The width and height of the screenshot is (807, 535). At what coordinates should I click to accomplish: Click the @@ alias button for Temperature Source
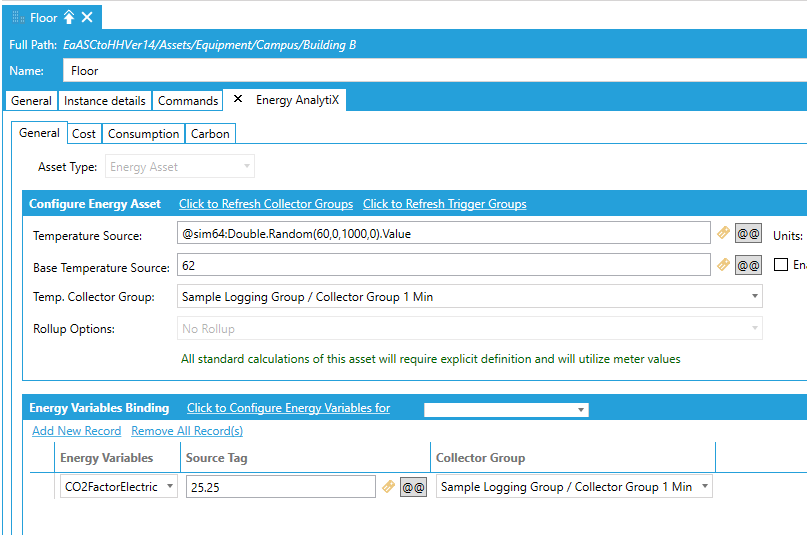click(x=748, y=234)
